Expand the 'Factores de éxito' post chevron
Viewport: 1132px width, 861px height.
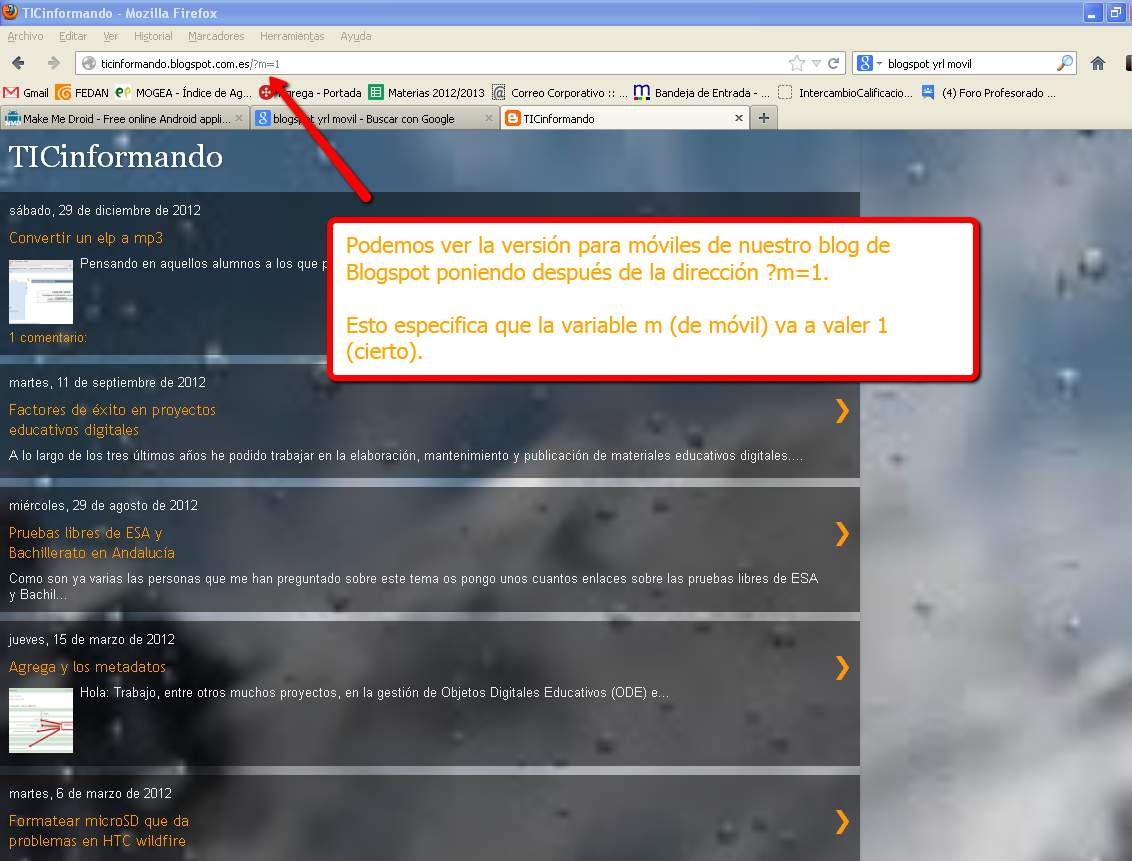842,410
